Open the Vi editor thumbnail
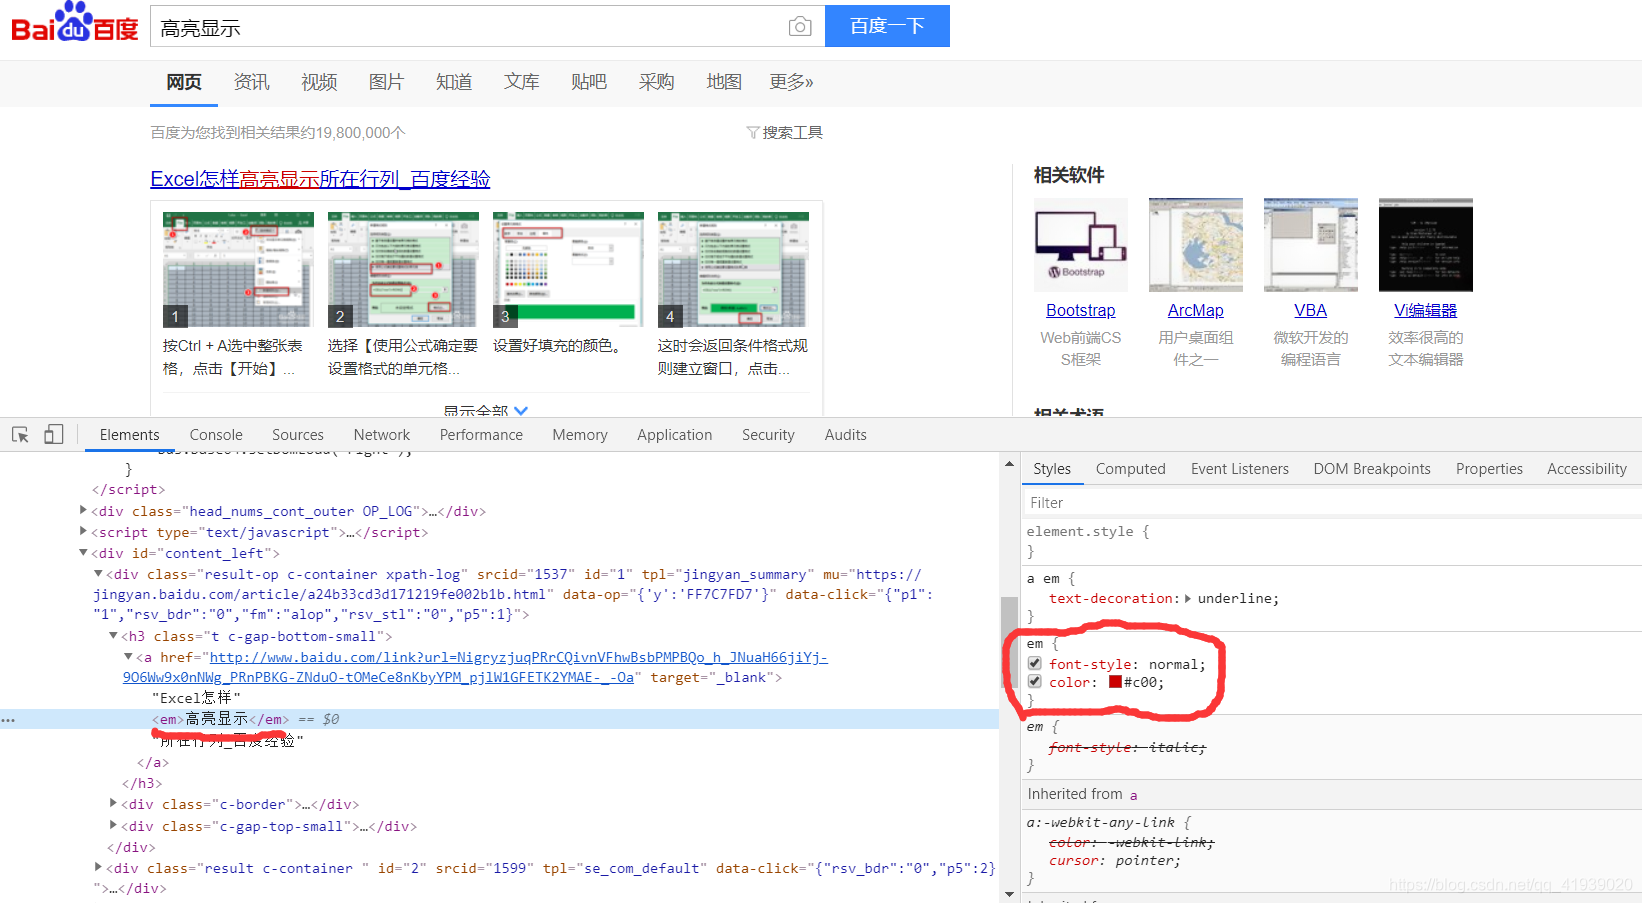1642x903 pixels. point(1426,245)
